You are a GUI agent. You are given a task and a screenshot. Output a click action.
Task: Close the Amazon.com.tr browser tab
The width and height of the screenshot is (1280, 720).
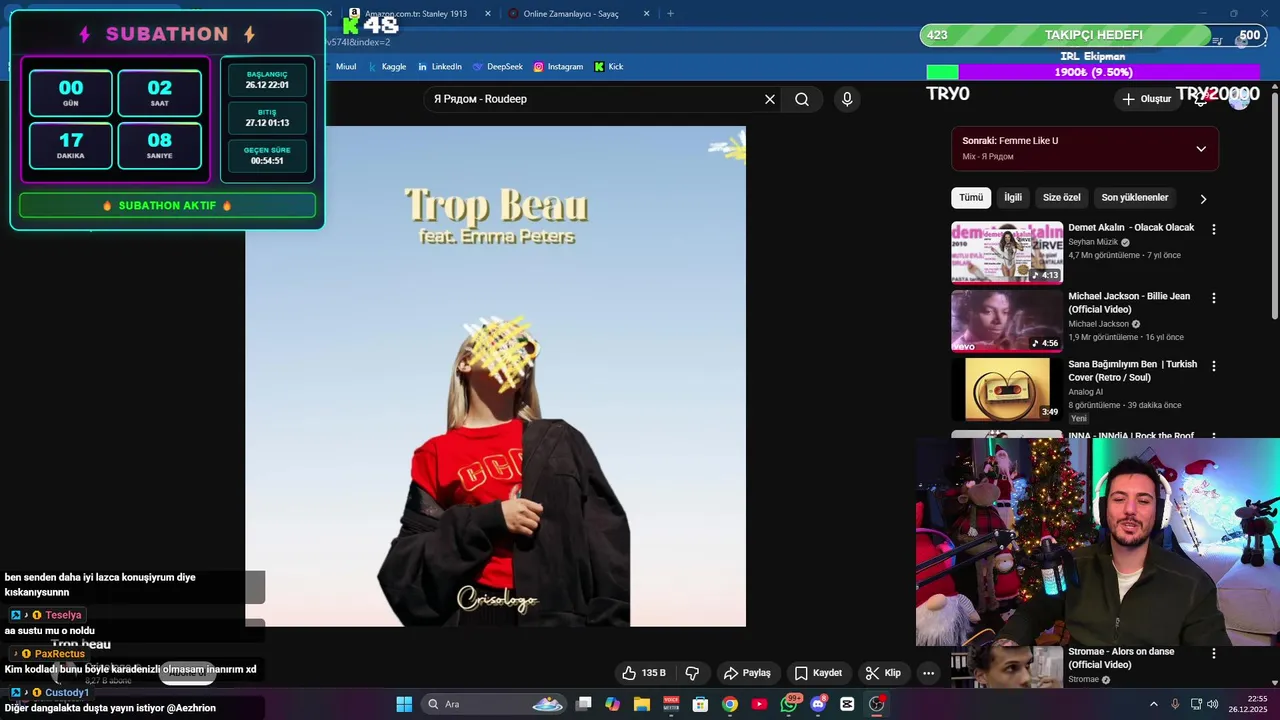click(488, 14)
